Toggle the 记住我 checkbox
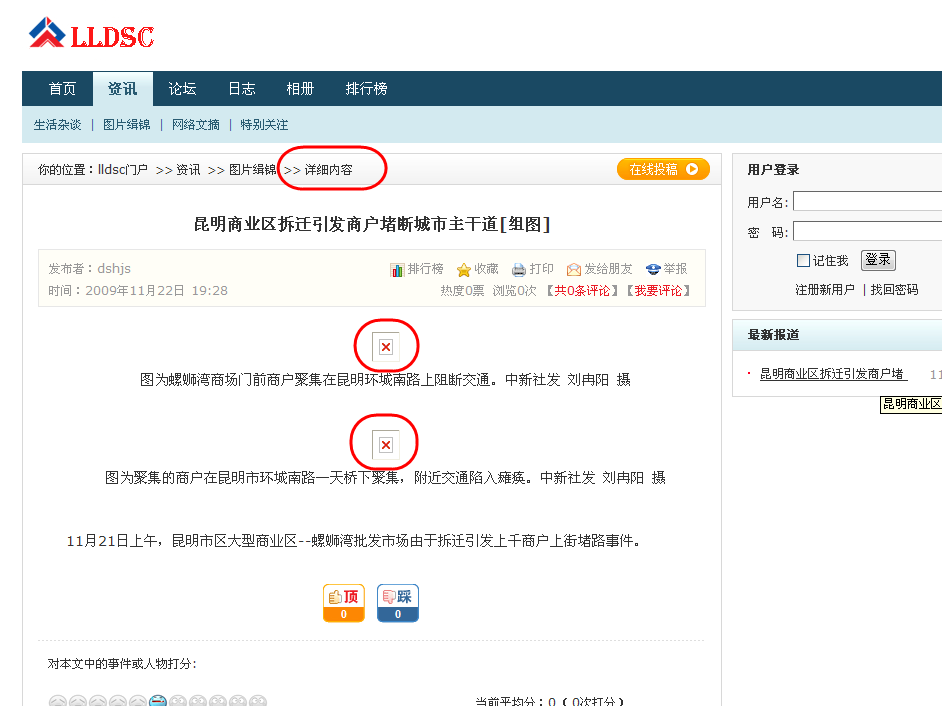942x706 pixels. tap(803, 260)
